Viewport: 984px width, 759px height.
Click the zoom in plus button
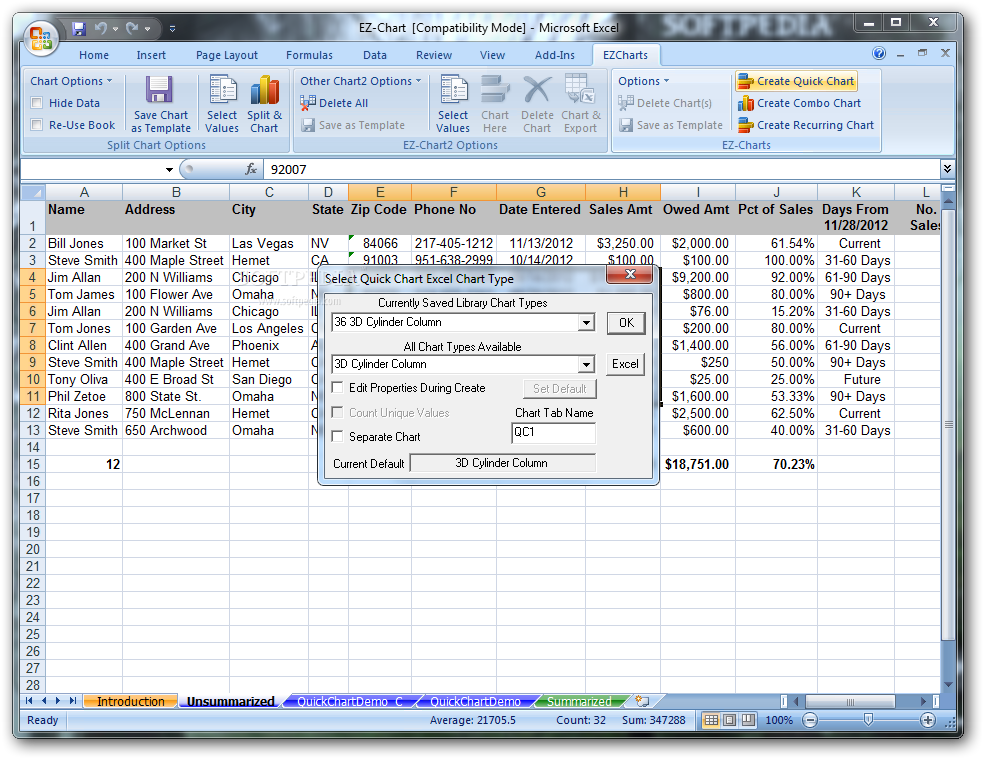point(928,720)
